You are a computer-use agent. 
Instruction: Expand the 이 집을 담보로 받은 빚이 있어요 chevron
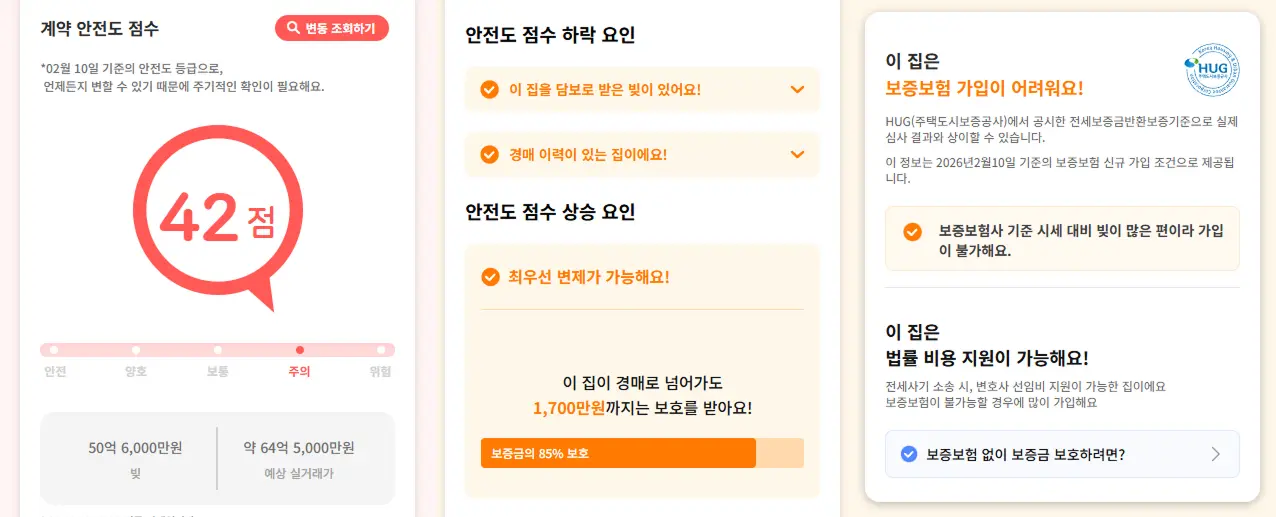pos(797,90)
